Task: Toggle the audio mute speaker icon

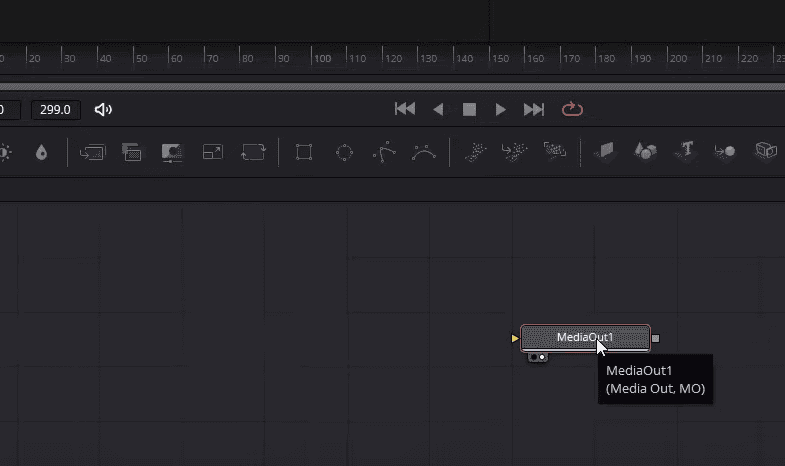Action: pos(103,110)
